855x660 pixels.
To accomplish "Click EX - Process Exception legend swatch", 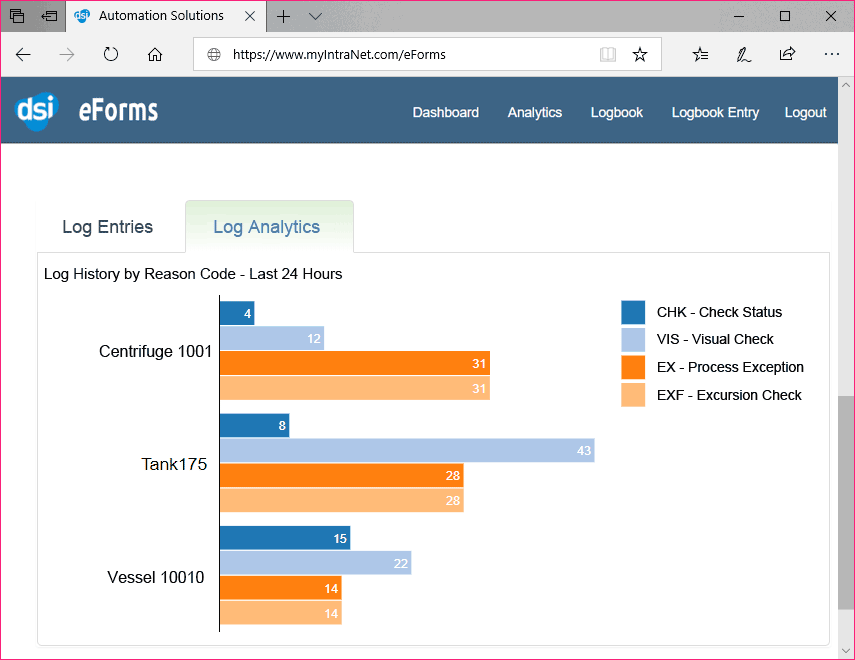I will 633,367.
